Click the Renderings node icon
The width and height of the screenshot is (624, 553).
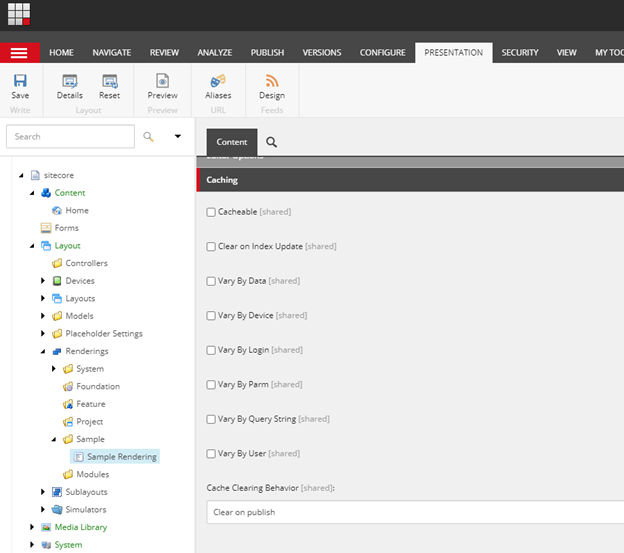[57, 351]
